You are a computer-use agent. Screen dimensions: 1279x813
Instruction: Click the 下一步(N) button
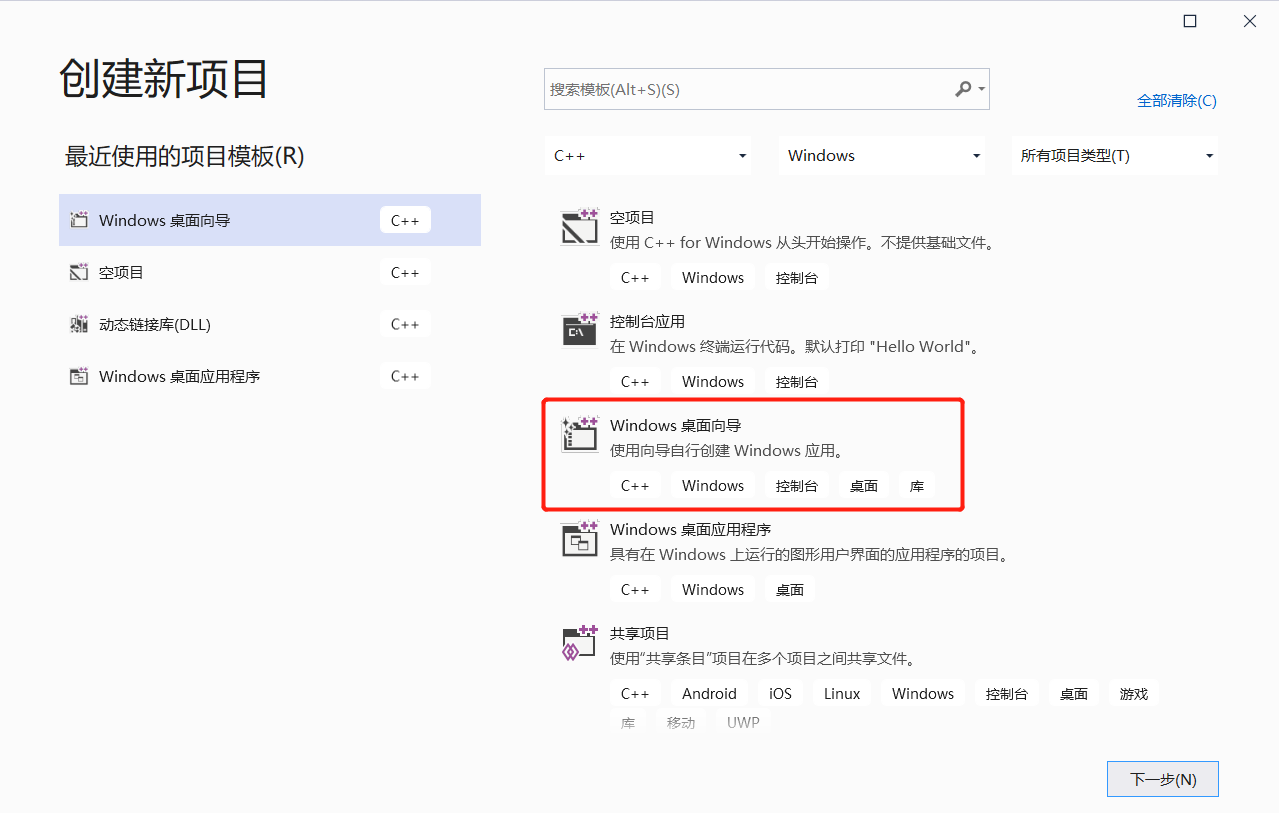click(1163, 779)
